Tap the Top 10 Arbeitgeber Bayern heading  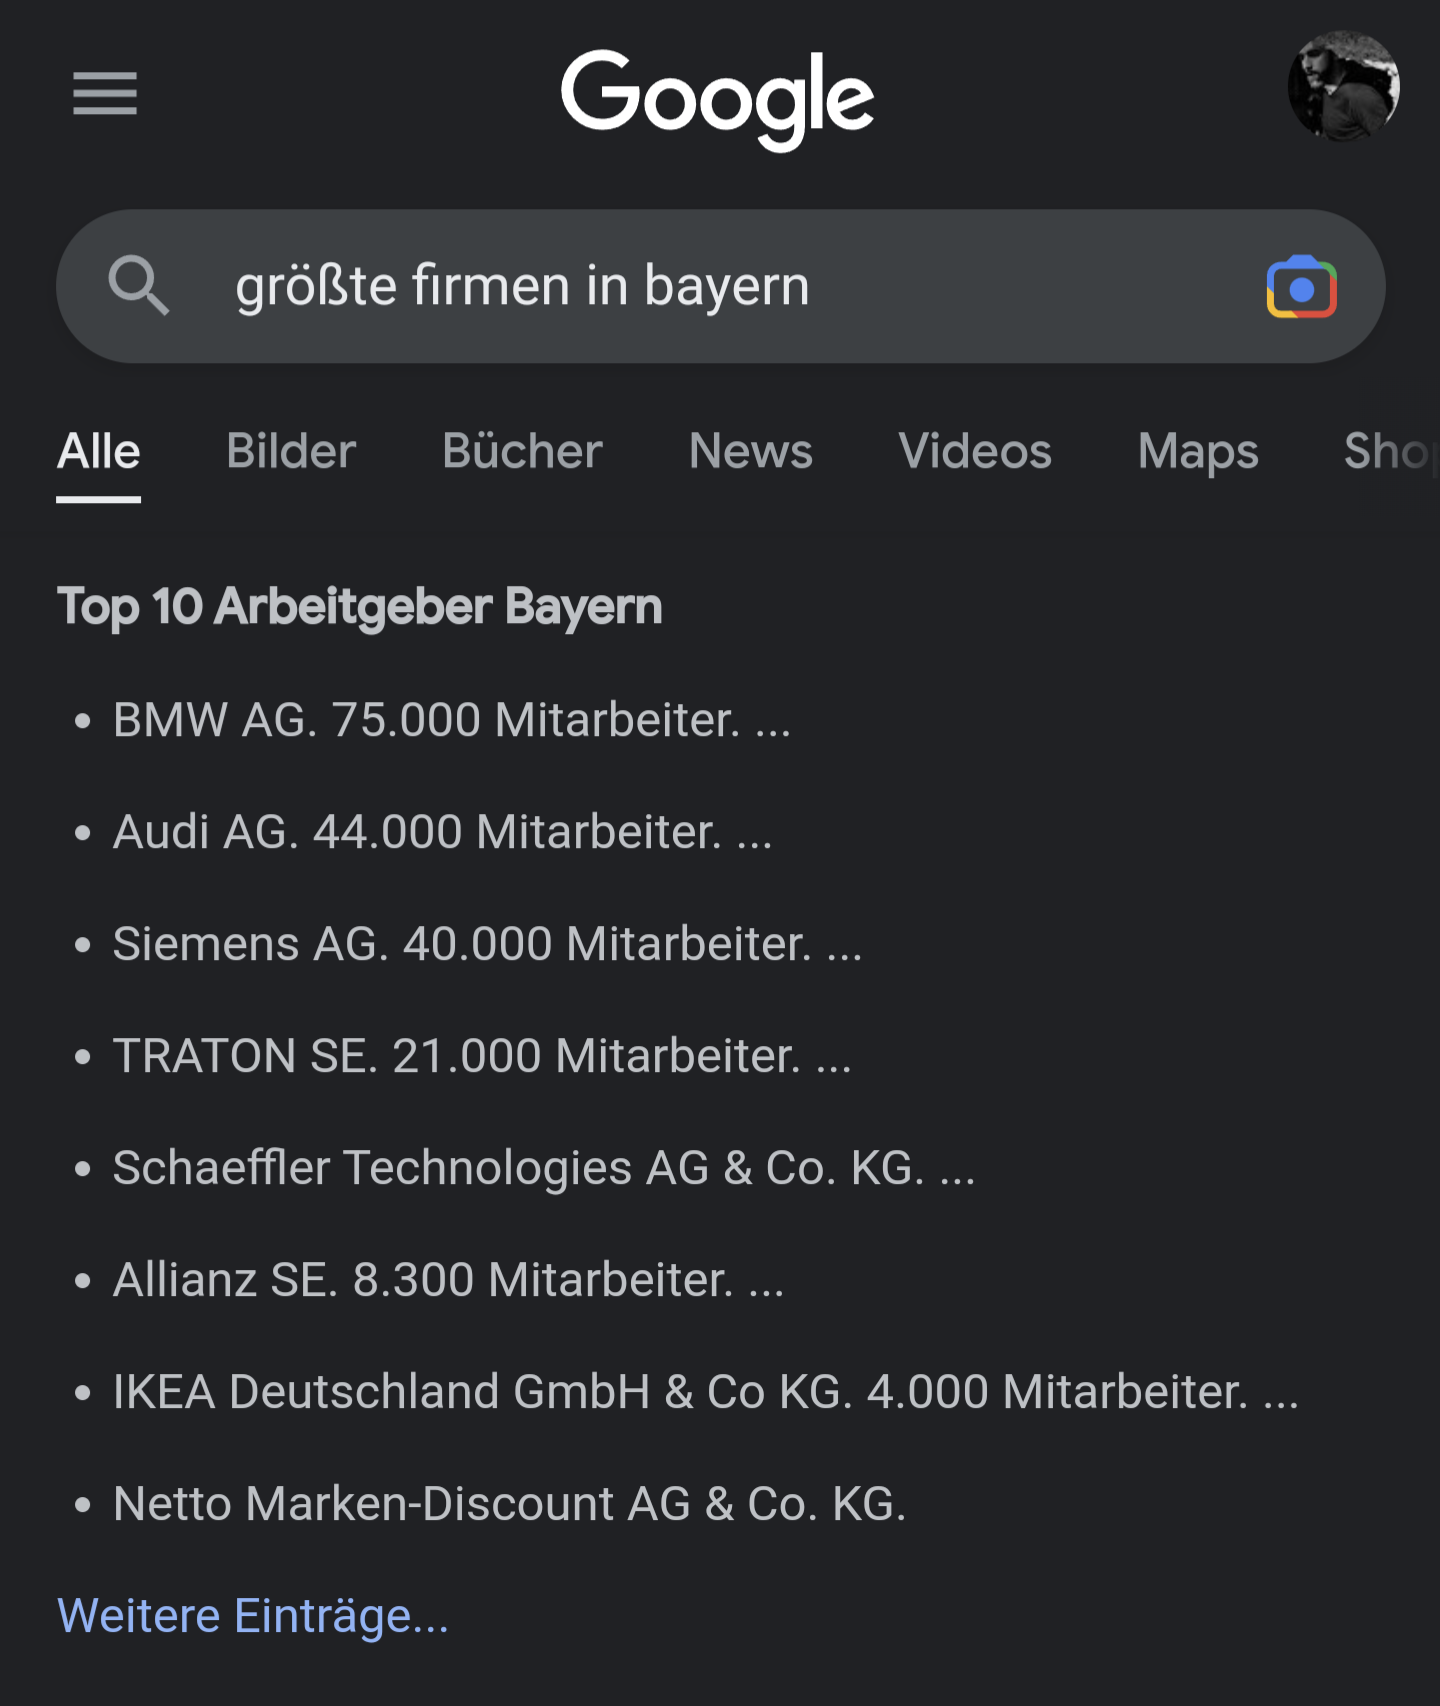point(360,607)
